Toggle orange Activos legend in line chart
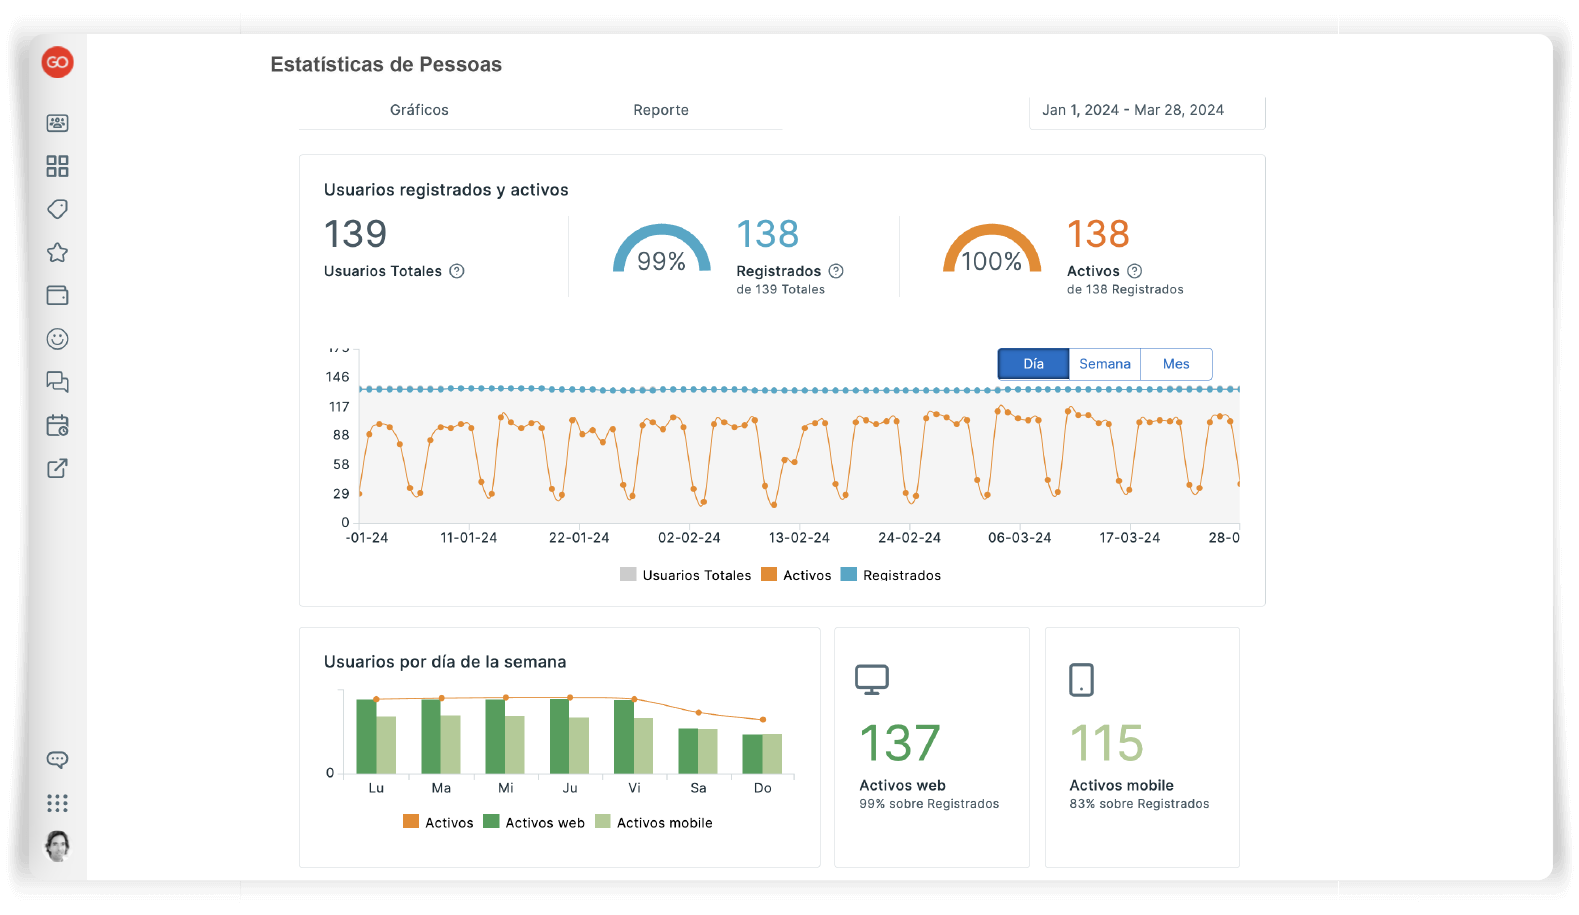This screenshot has height=915, width=1579. click(x=796, y=575)
